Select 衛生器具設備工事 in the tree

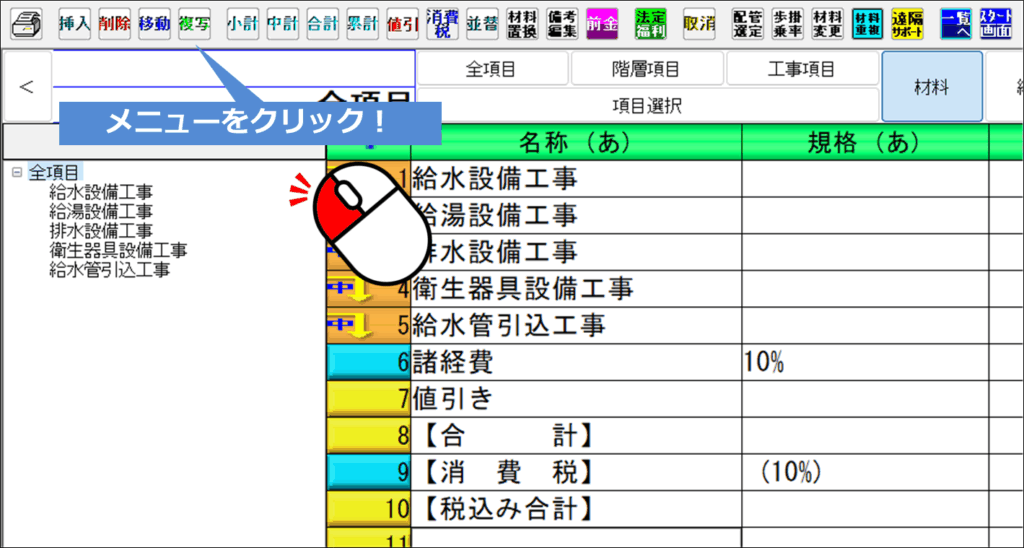(118, 250)
